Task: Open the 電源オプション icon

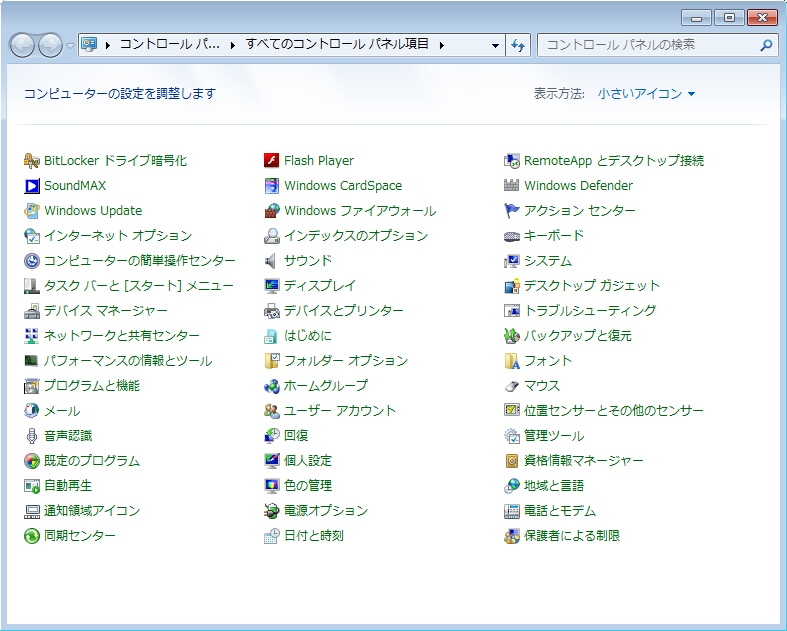Action: pos(271,511)
